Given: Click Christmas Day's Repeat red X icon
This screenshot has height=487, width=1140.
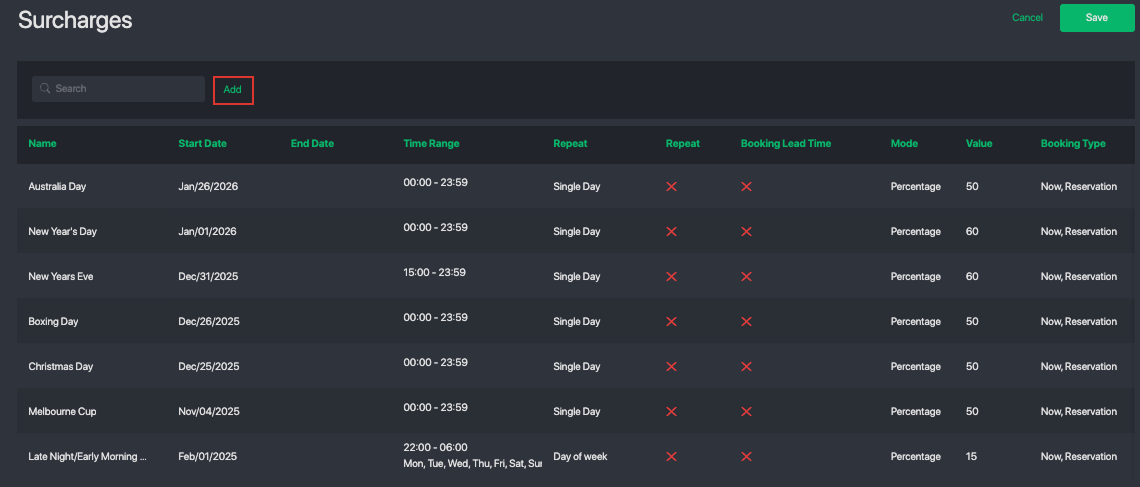Looking at the screenshot, I should (x=672, y=366).
